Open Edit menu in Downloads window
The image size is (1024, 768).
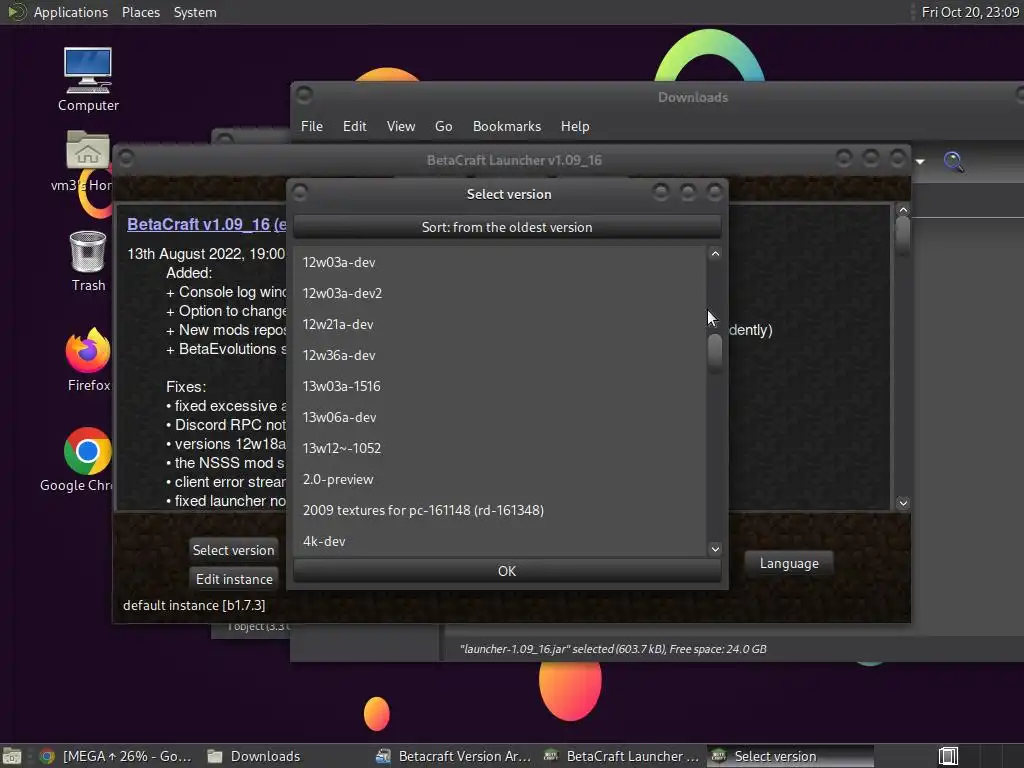click(355, 126)
